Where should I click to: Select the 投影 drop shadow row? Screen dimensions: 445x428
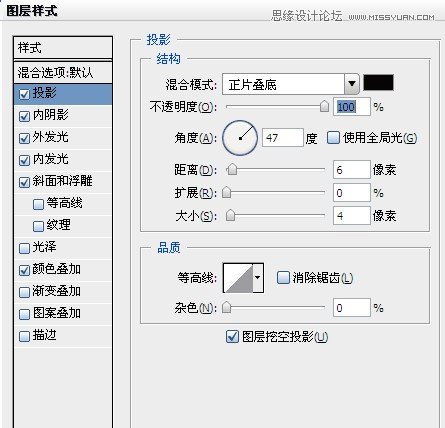(63, 94)
